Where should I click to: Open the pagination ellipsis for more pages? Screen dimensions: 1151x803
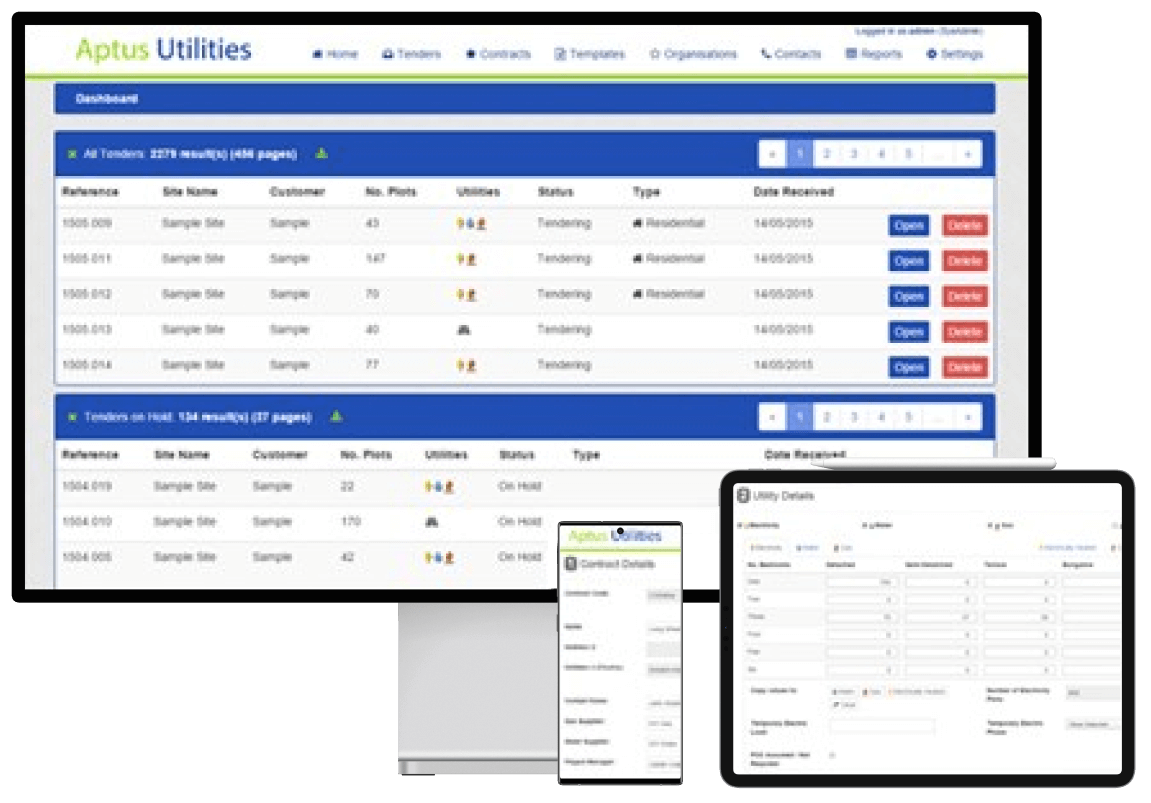point(937,153)
